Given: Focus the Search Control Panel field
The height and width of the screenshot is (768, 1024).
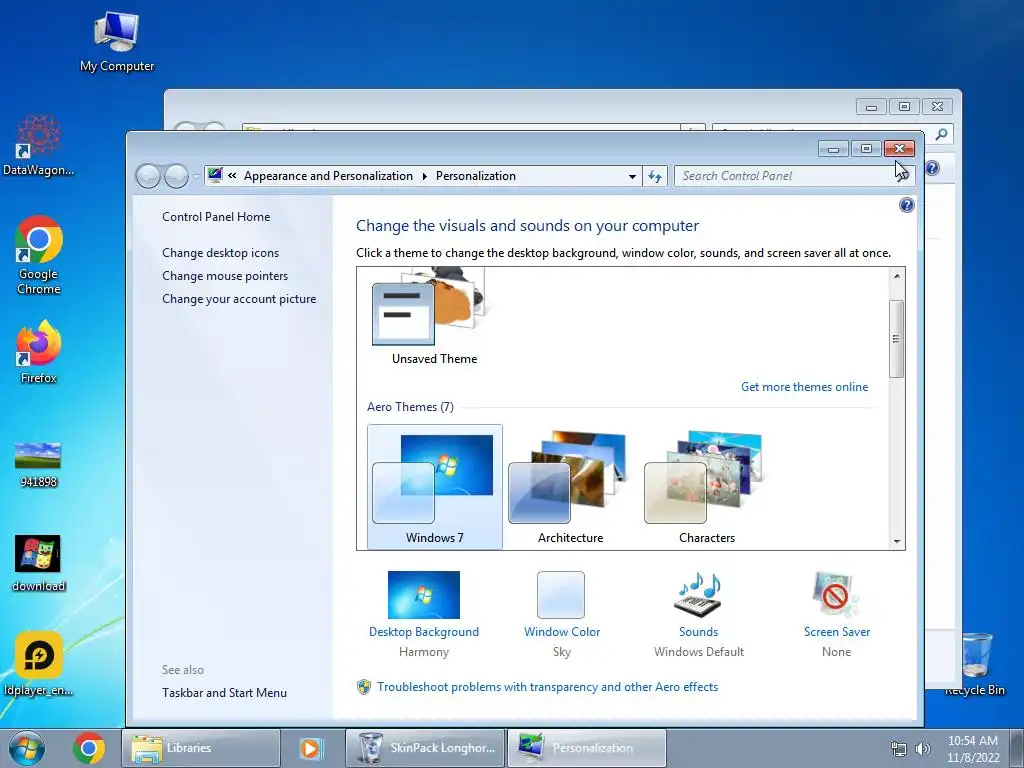Looking at the screenshot, I should coord(793,176).
